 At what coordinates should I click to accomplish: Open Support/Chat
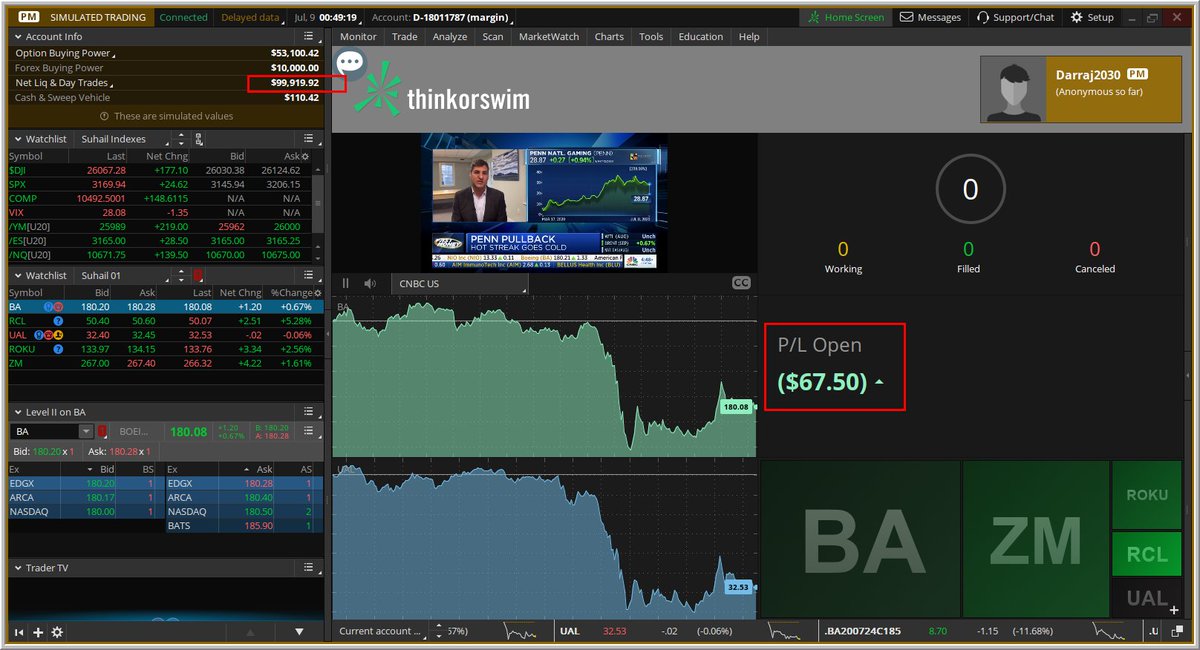click(1015, 17)
